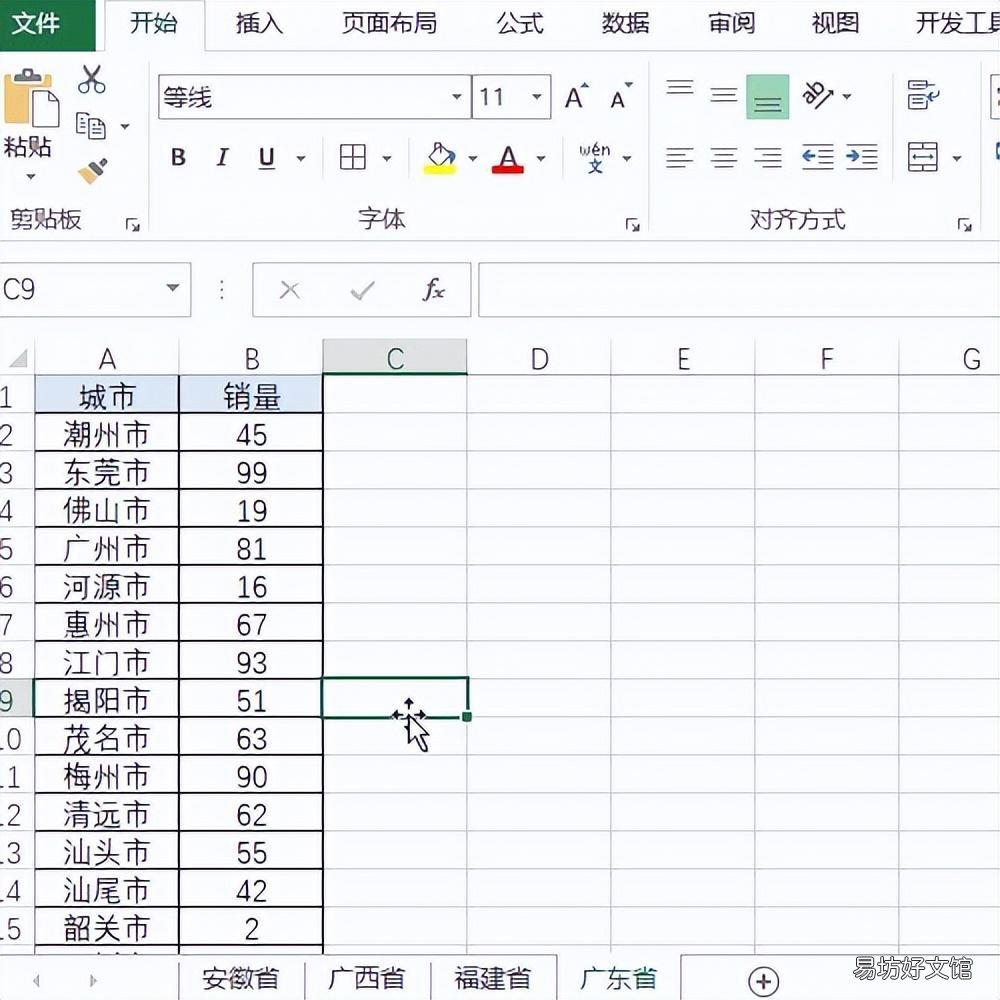
Task: Center text horizontally
Action: tap(724, 158)
